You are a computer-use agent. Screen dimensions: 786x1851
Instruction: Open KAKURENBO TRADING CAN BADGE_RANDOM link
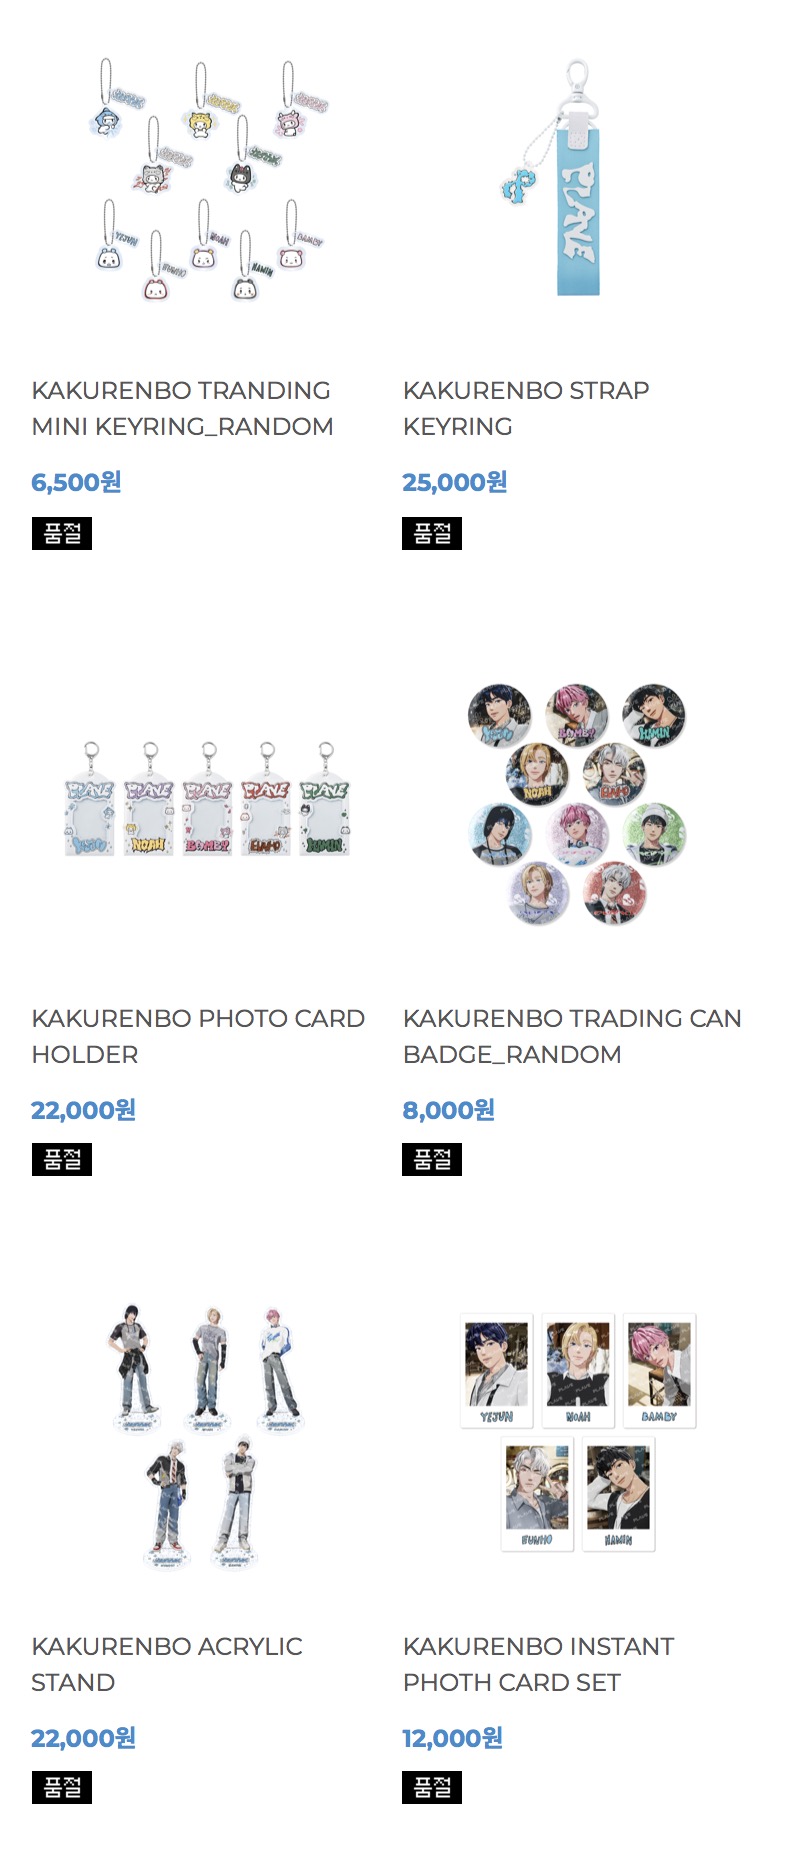point(572,1036)
